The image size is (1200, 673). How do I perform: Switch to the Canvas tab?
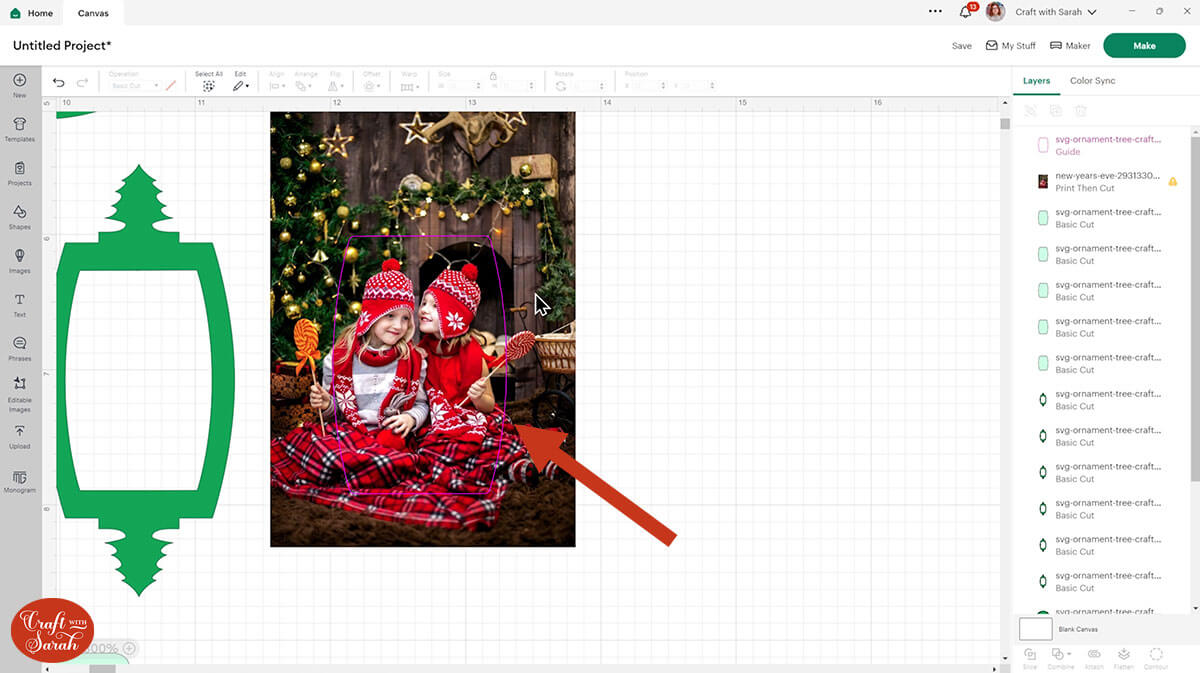(x=94, y=13)
